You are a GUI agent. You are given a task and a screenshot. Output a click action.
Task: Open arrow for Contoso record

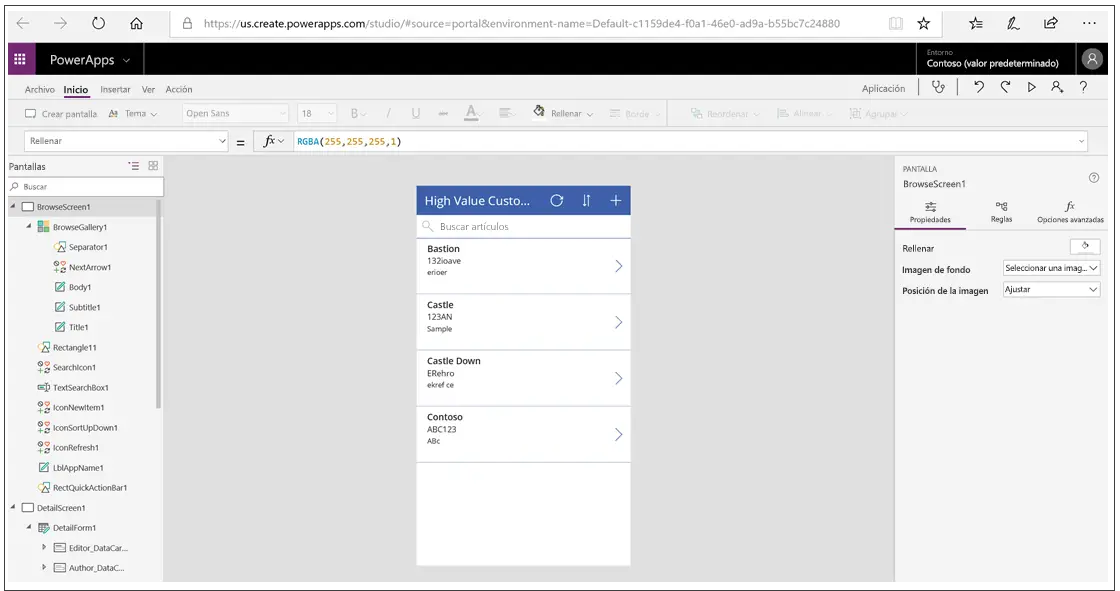coord(619,434)
